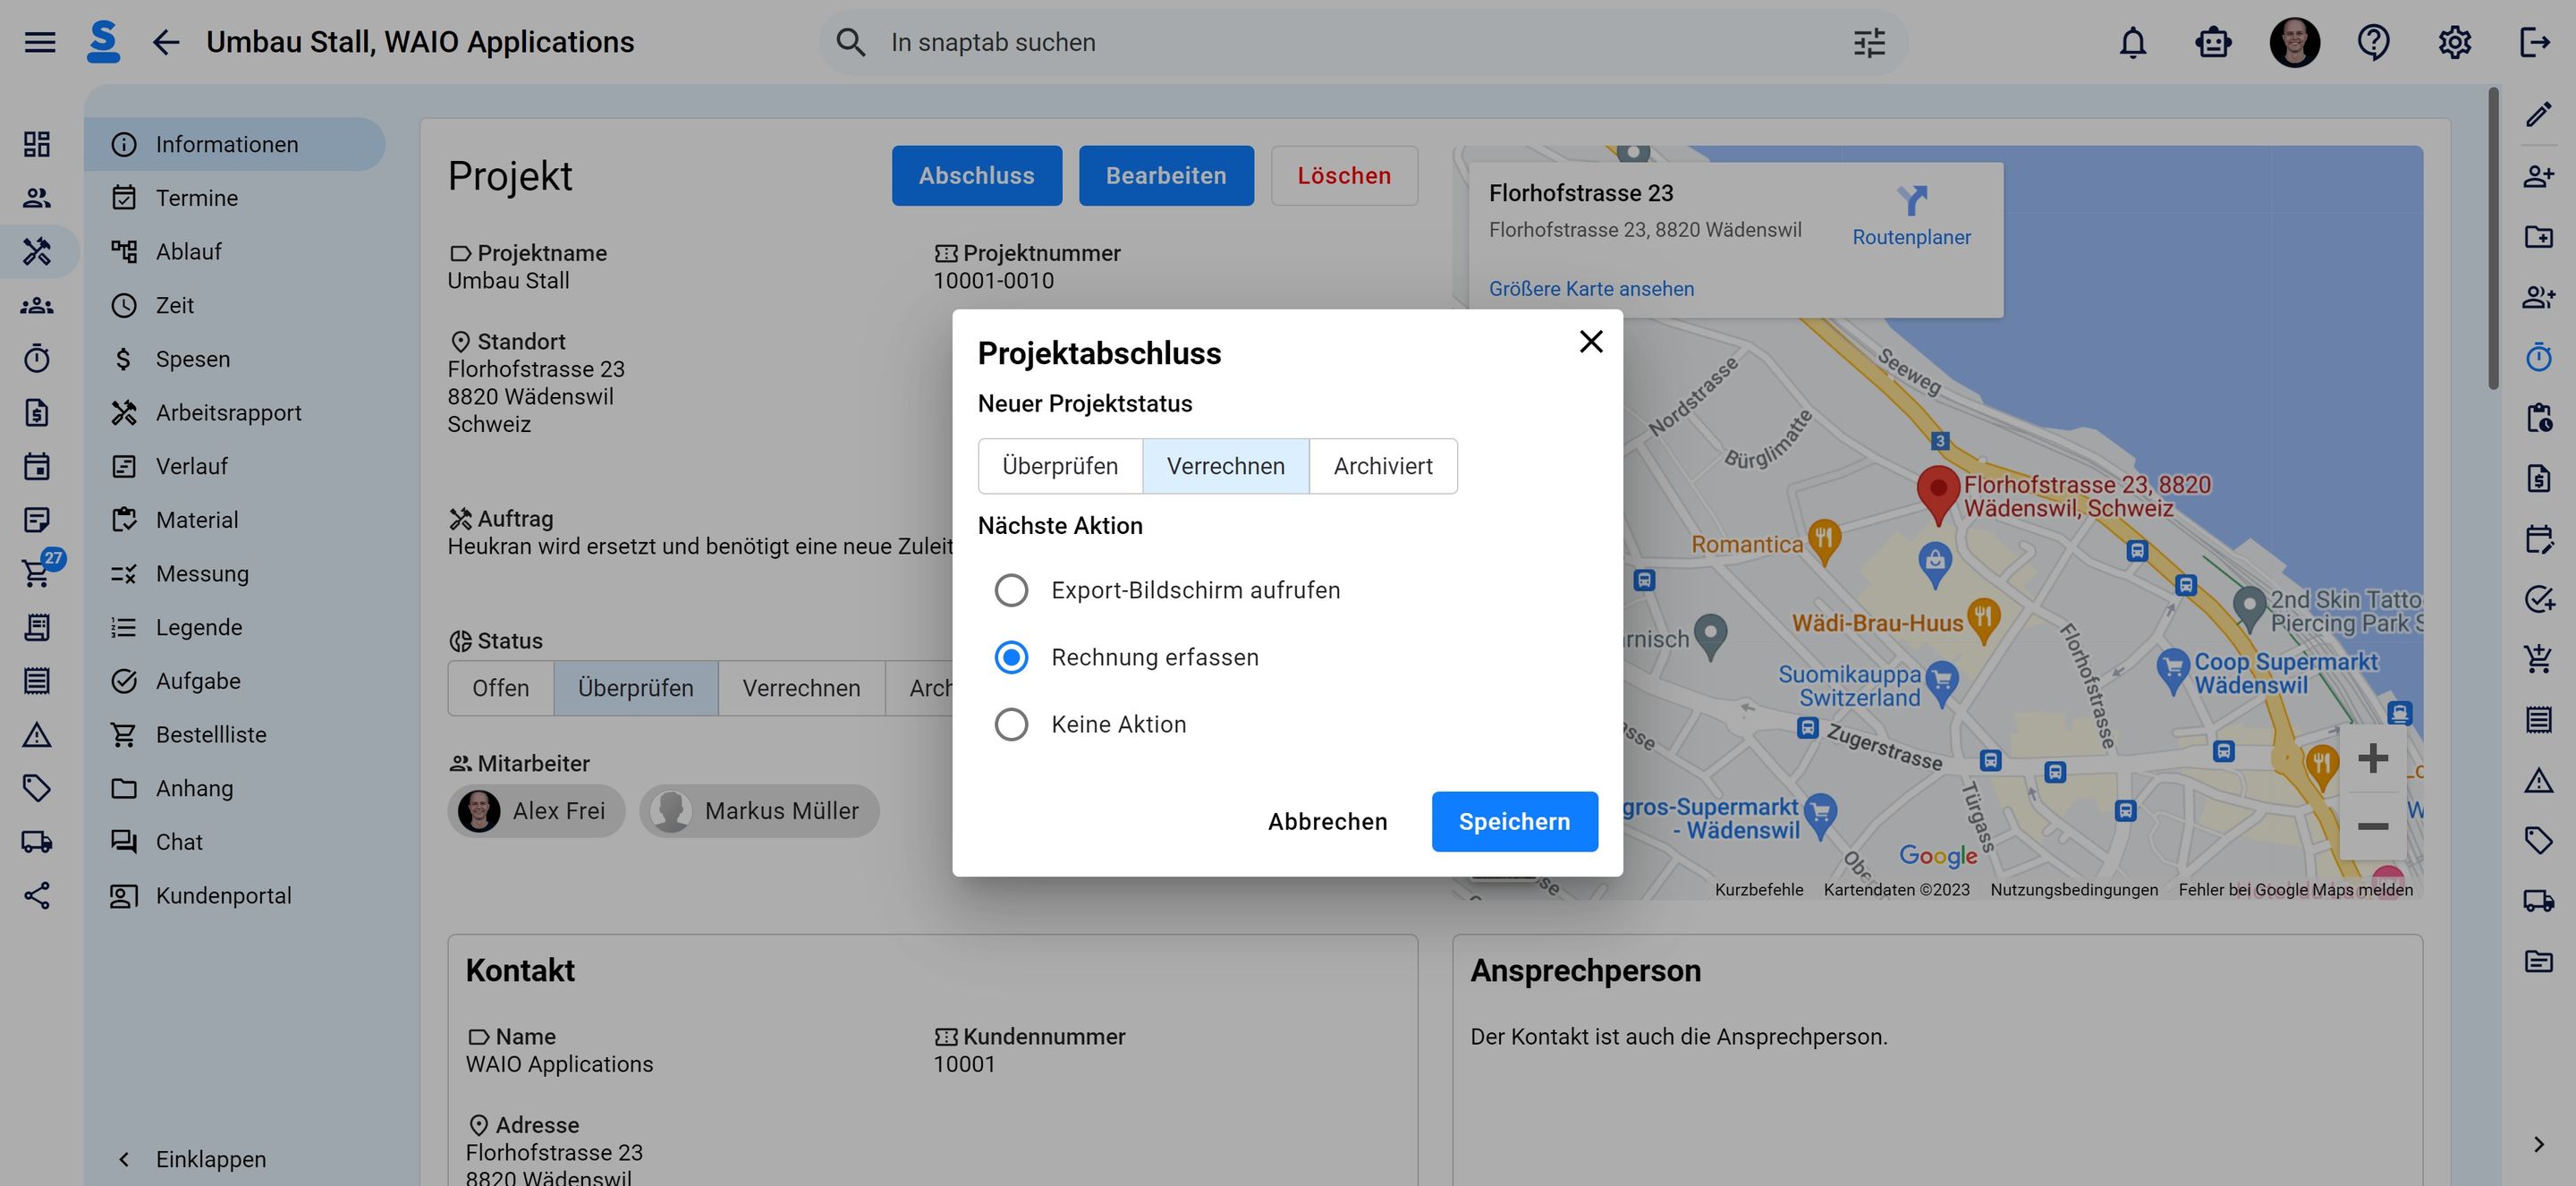
Task: Select the Archiviert project status tab
Action: tap(1382, 465)
